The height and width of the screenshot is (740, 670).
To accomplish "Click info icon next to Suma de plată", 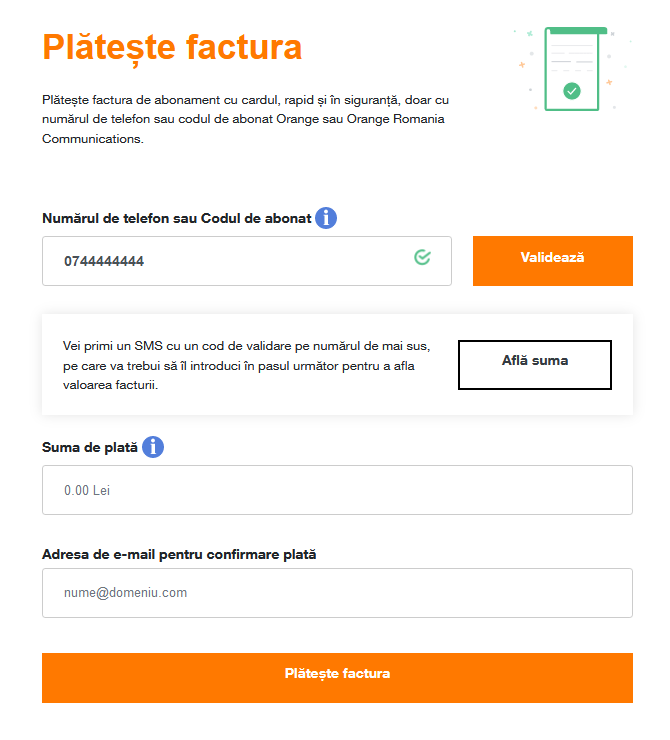I will pos(153,447).
